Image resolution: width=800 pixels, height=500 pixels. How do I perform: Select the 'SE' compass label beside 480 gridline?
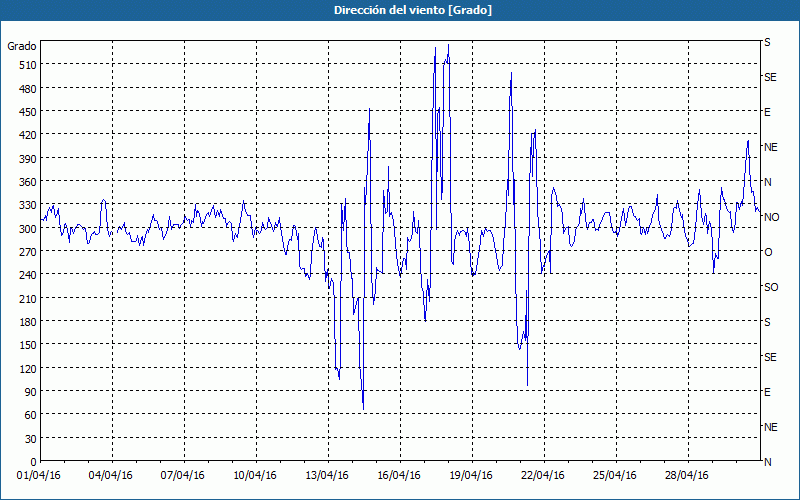pos(770,77)
